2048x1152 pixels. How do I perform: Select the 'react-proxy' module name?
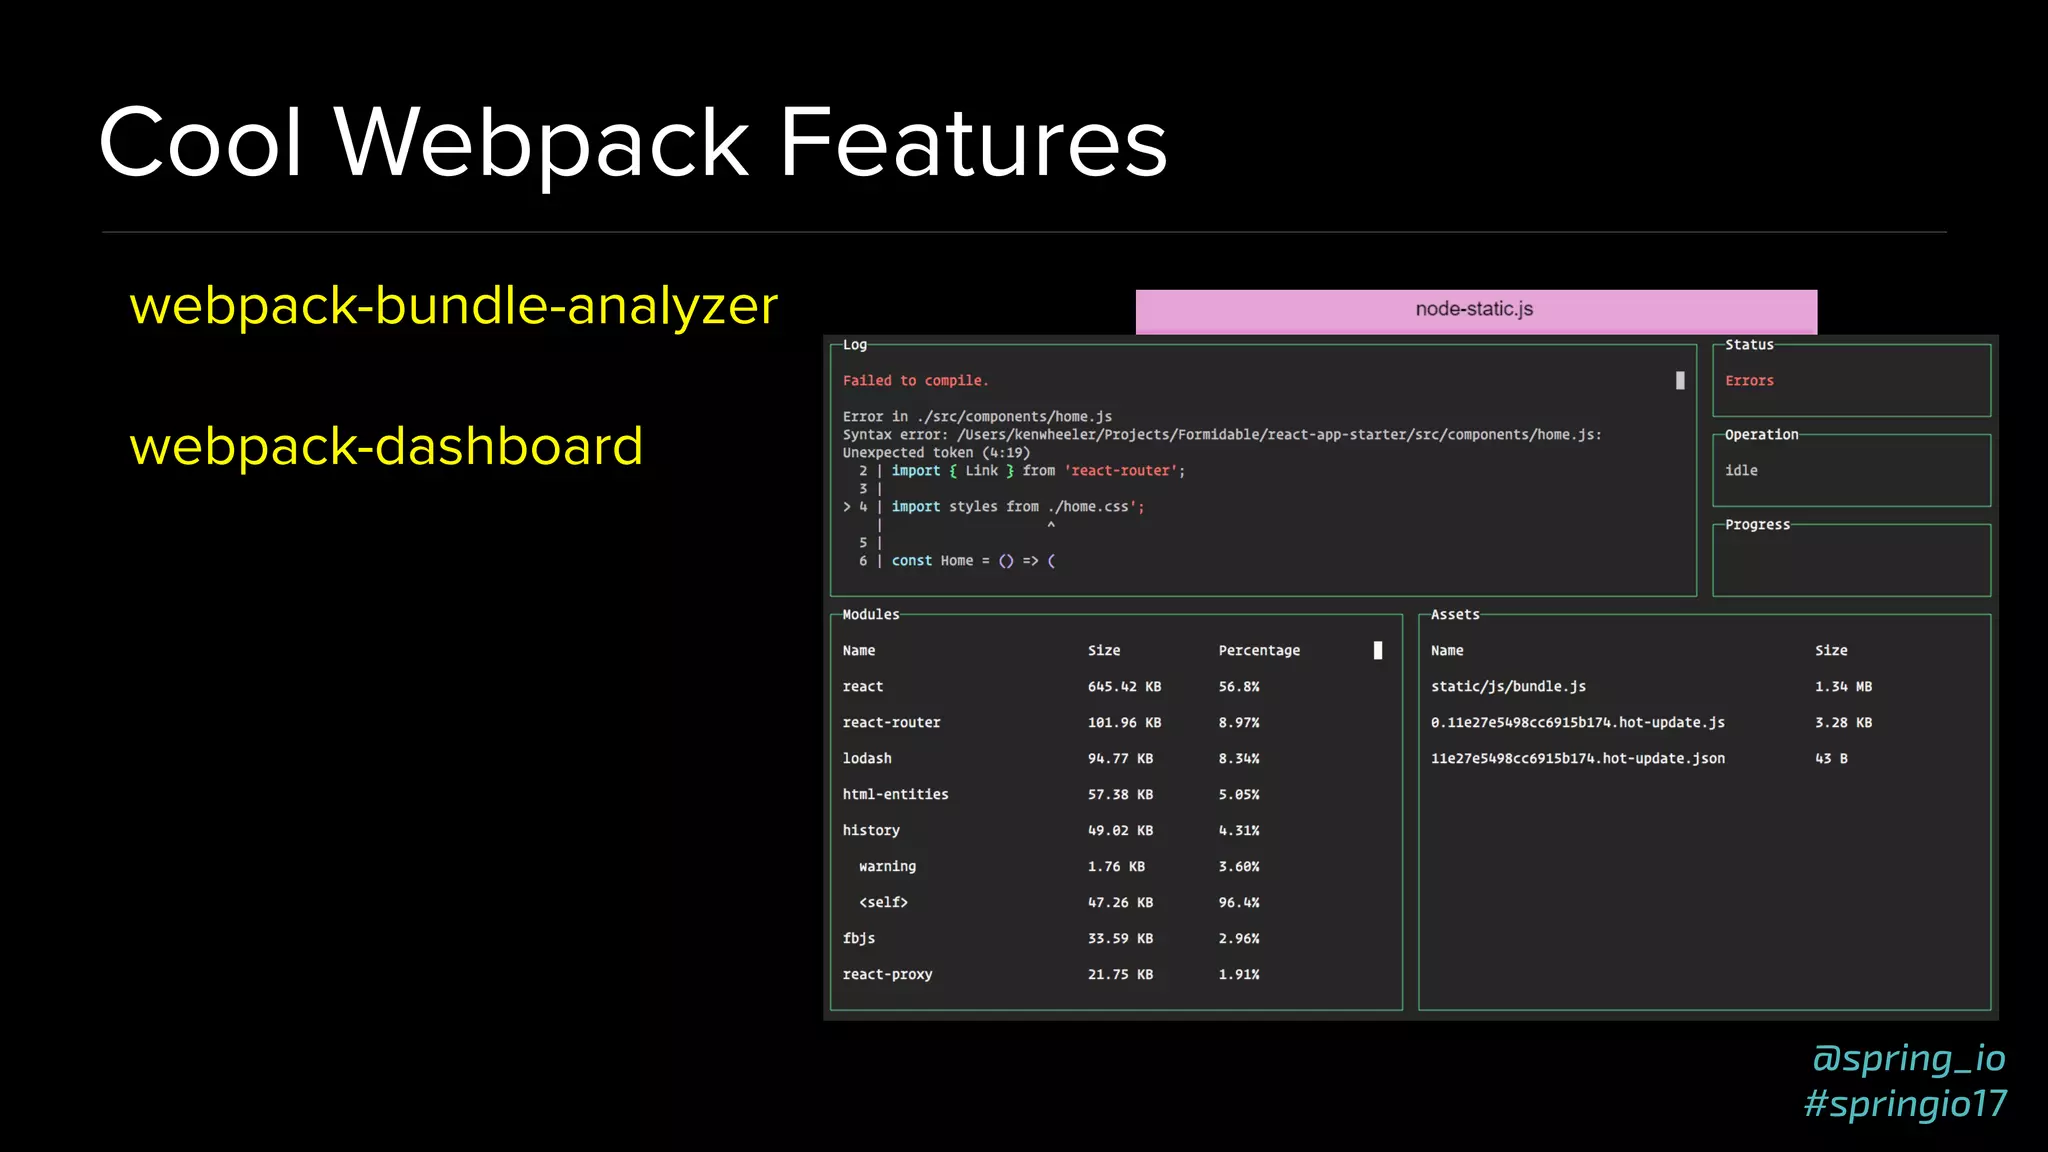[x=887, y=975]
